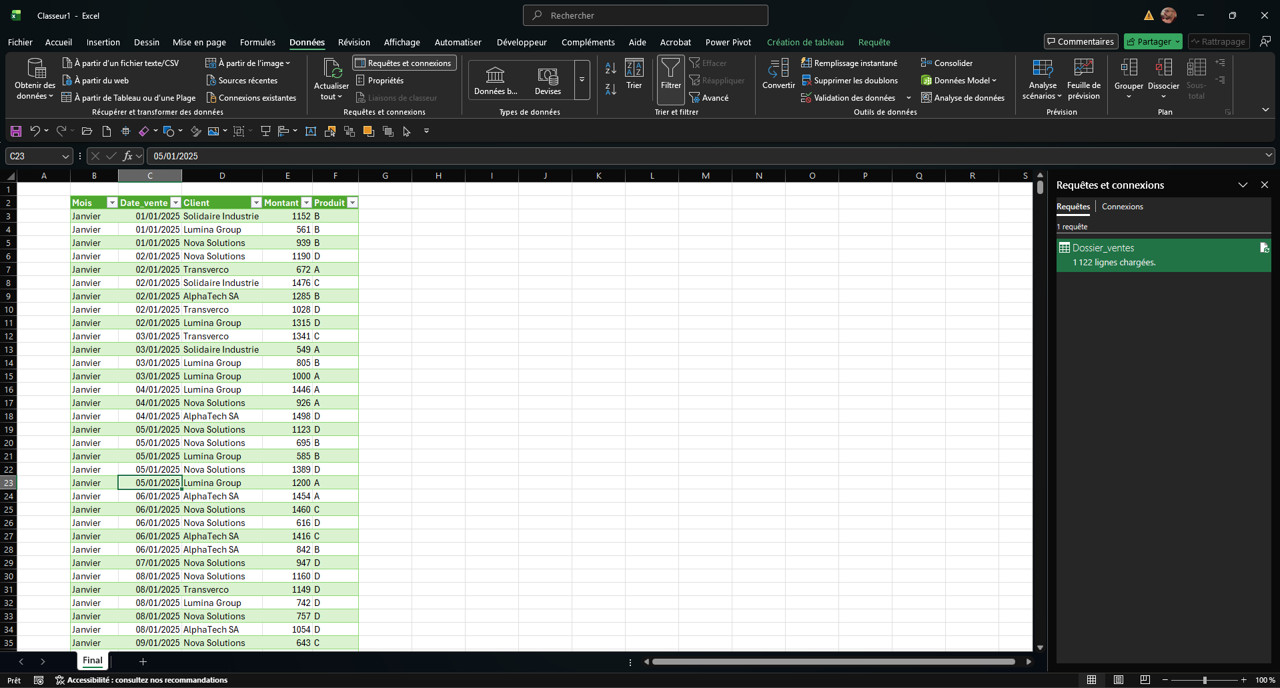The width and height of the screenshot is (1280, 688).
Task: Switch to the Connexions tab in side pane
Action: (x=1122, y=207)
